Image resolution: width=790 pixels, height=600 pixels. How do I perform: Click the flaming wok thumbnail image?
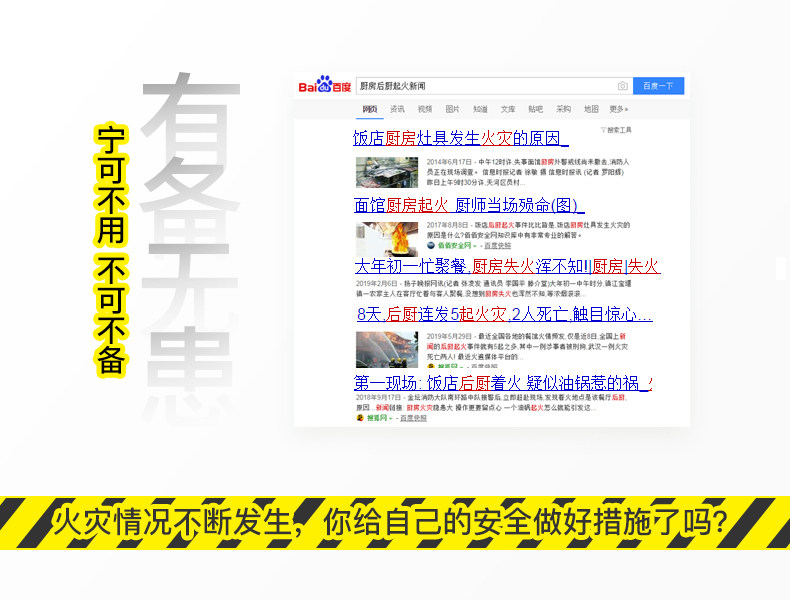387,239
